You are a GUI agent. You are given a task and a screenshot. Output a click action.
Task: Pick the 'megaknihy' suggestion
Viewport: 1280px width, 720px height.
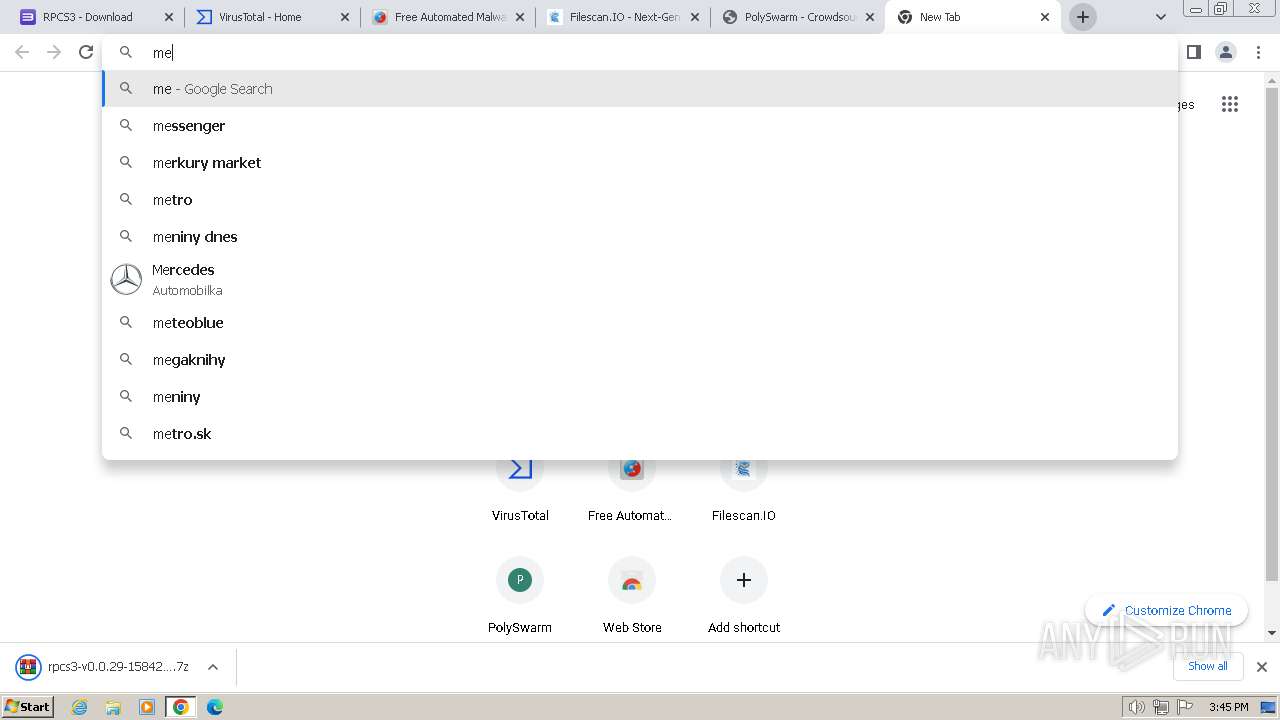[x=640, y=360]
